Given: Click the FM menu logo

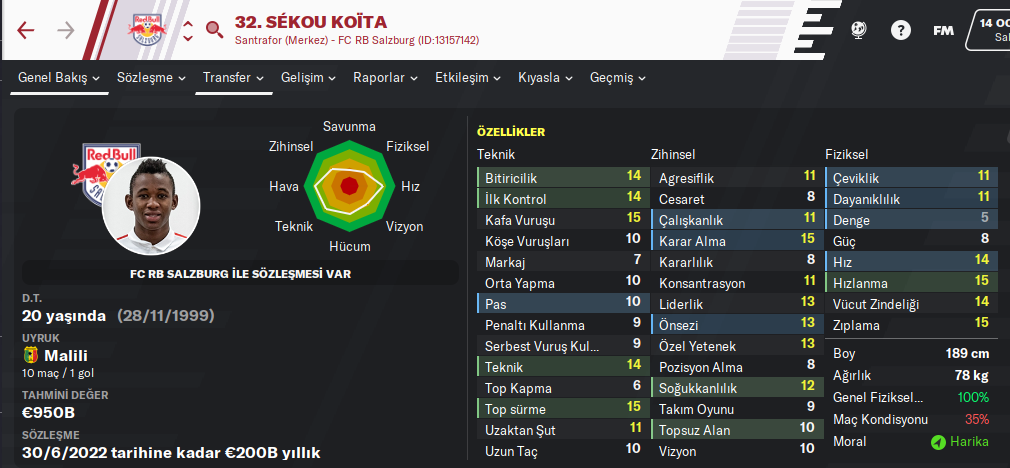Looking at the screenshot, I should [943, 30].
